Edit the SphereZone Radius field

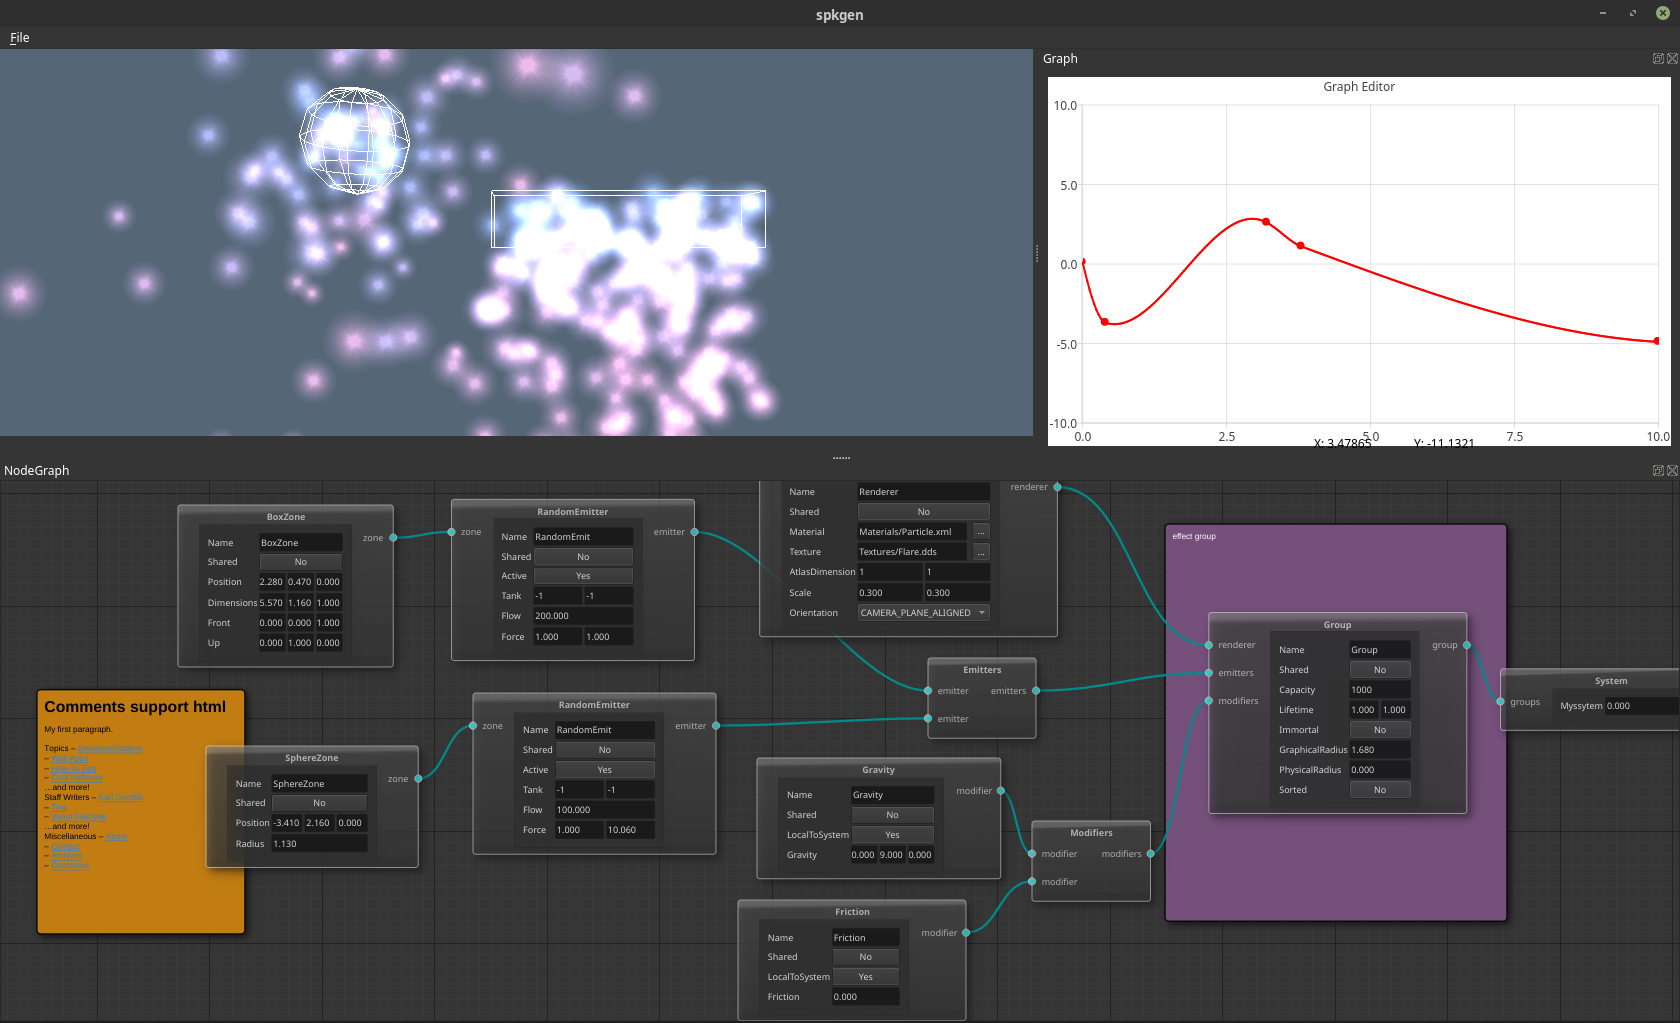[319, 844]
